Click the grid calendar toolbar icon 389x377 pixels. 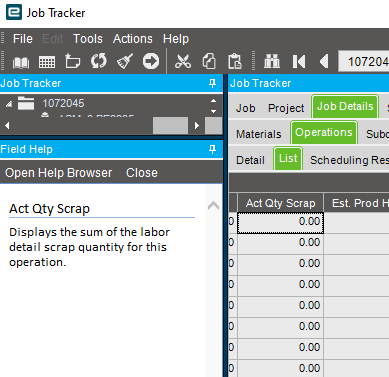click(47, 62)
